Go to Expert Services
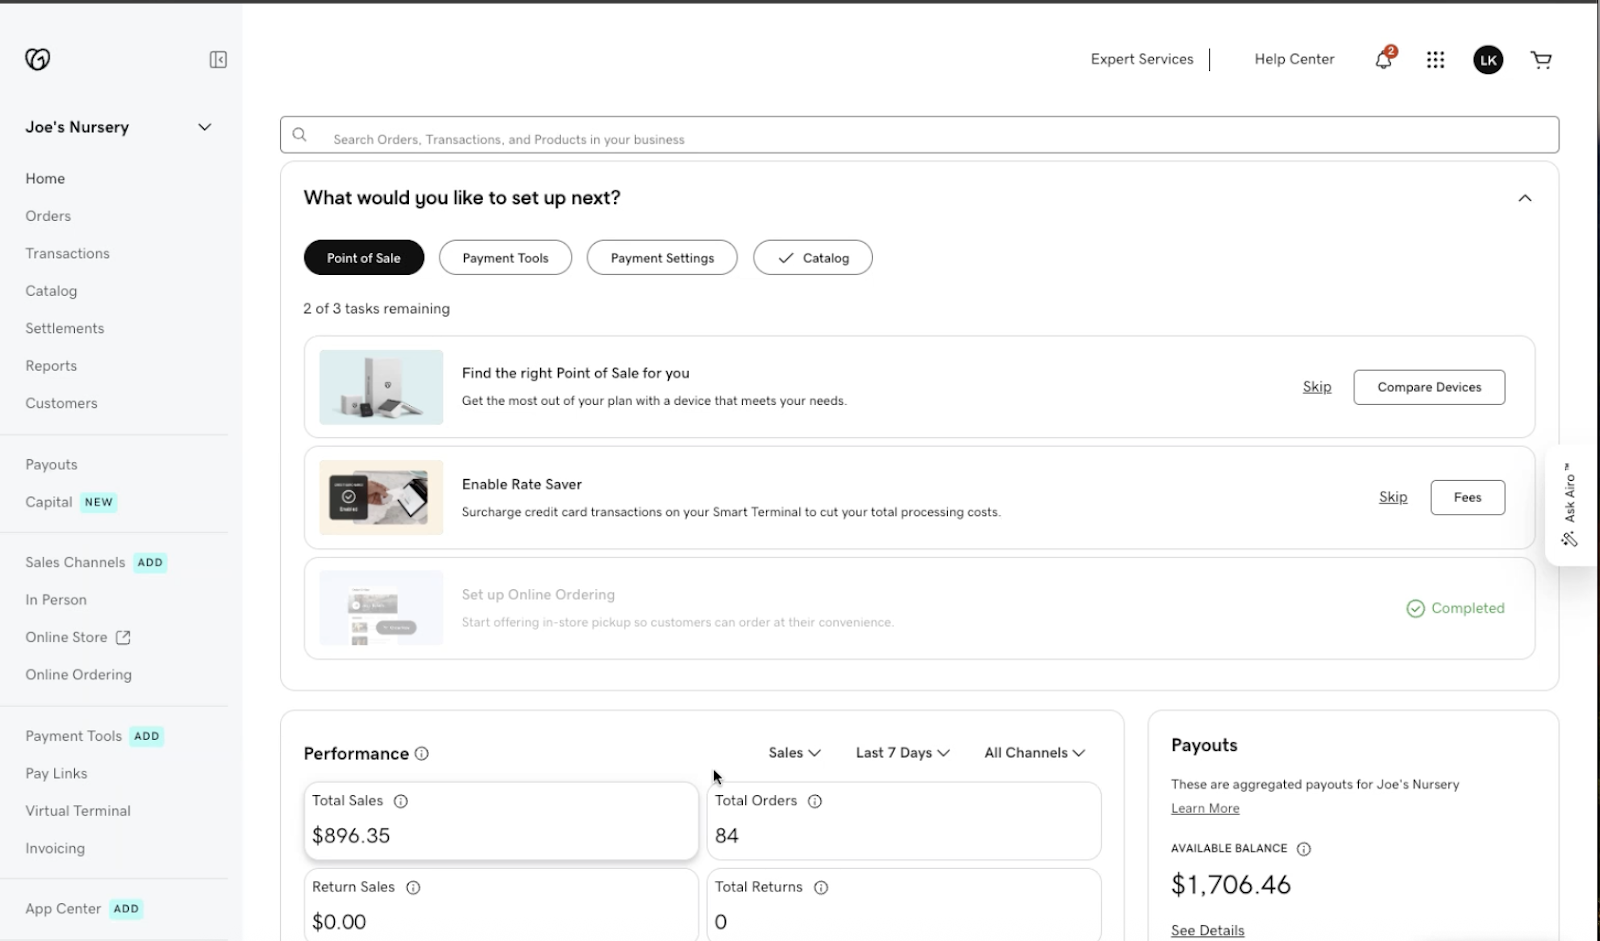The height and width of the screenshot is (941, 1600). [1141, 59]
